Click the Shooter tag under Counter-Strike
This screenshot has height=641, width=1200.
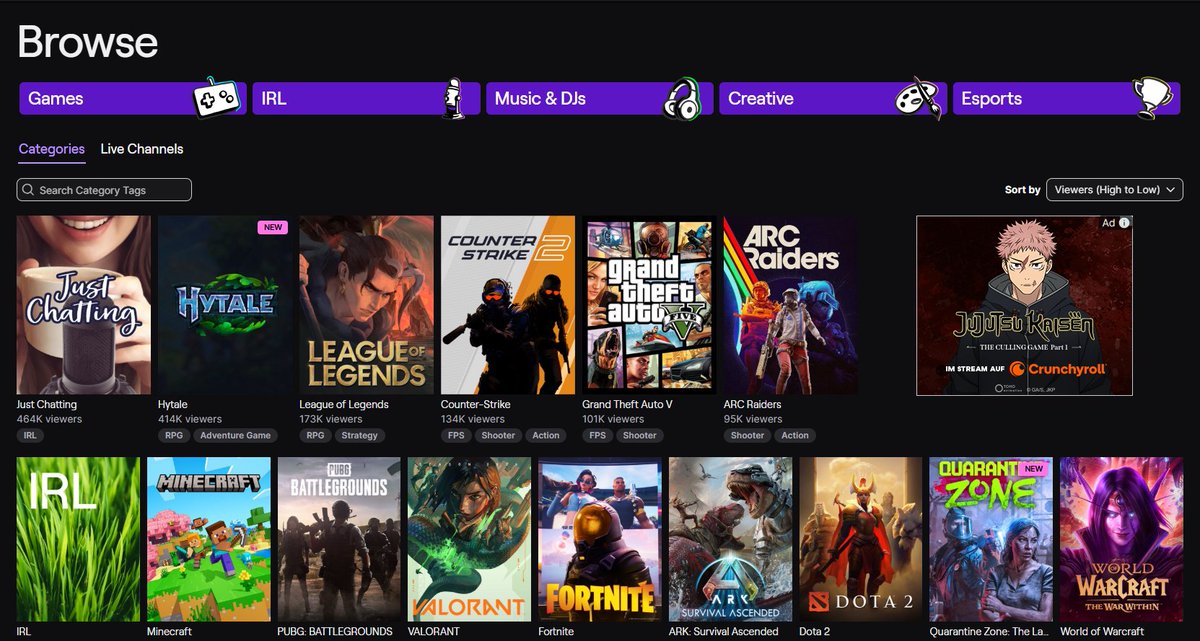[499, 436]
